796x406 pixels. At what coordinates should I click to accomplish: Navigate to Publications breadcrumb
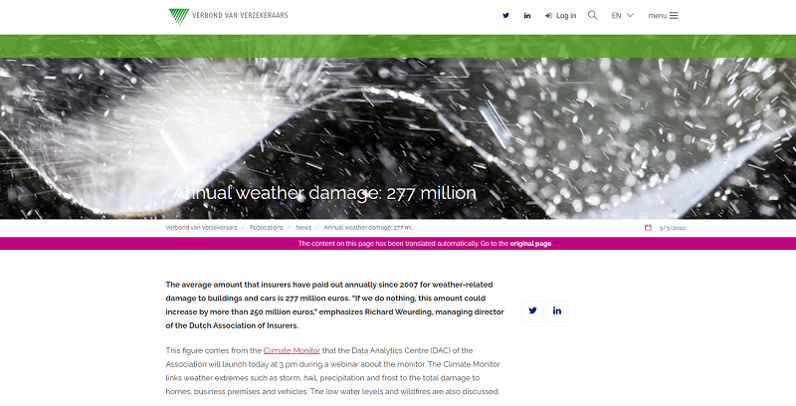(x=266, y=228)
